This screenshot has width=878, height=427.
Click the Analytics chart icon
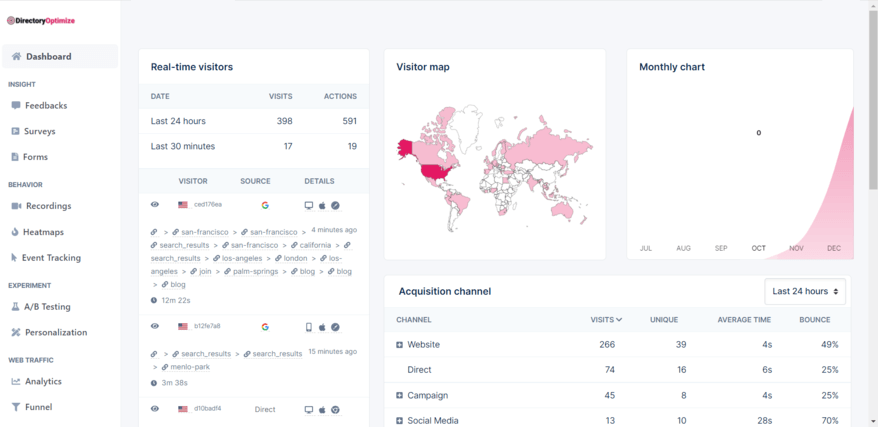click(x=16, y=381)
